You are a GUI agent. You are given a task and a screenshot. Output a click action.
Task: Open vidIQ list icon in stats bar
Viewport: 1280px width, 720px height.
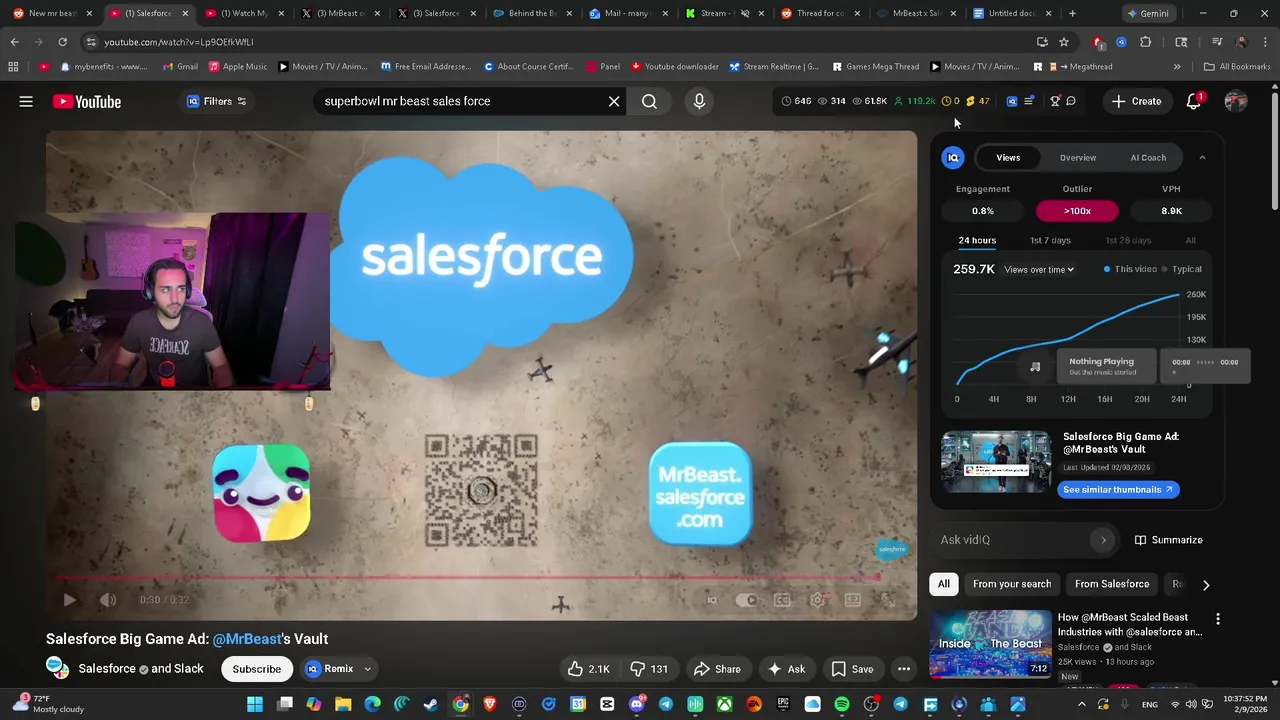click(1029, 101)
